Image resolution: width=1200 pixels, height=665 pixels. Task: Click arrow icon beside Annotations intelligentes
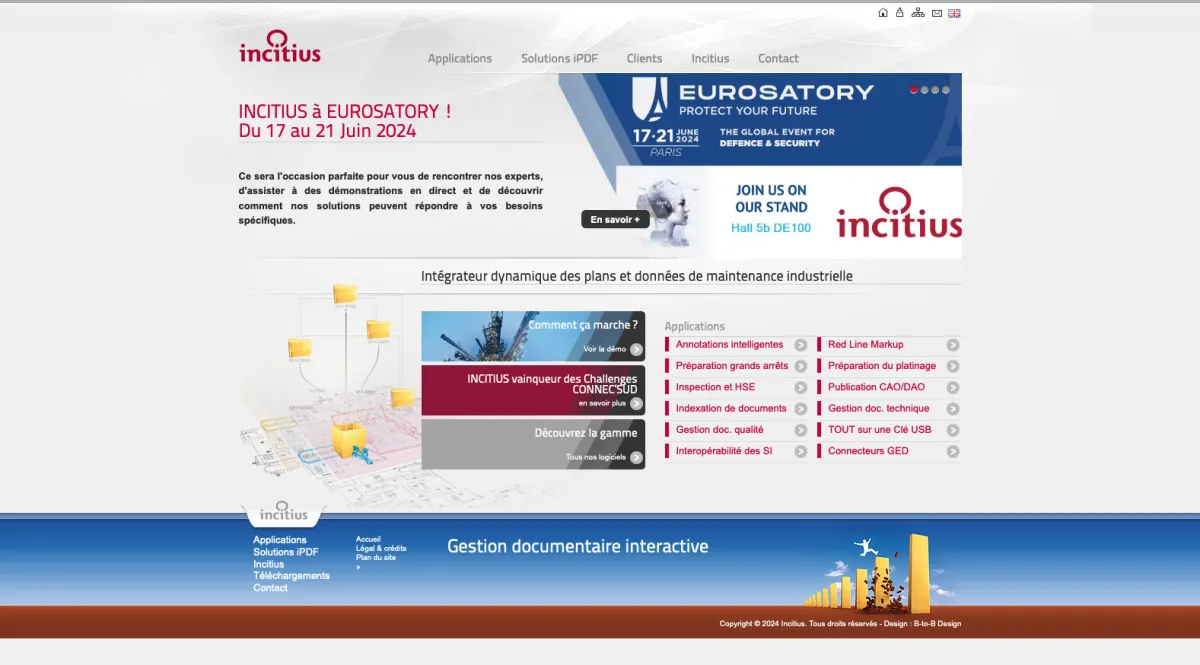[x=801, y=345]
